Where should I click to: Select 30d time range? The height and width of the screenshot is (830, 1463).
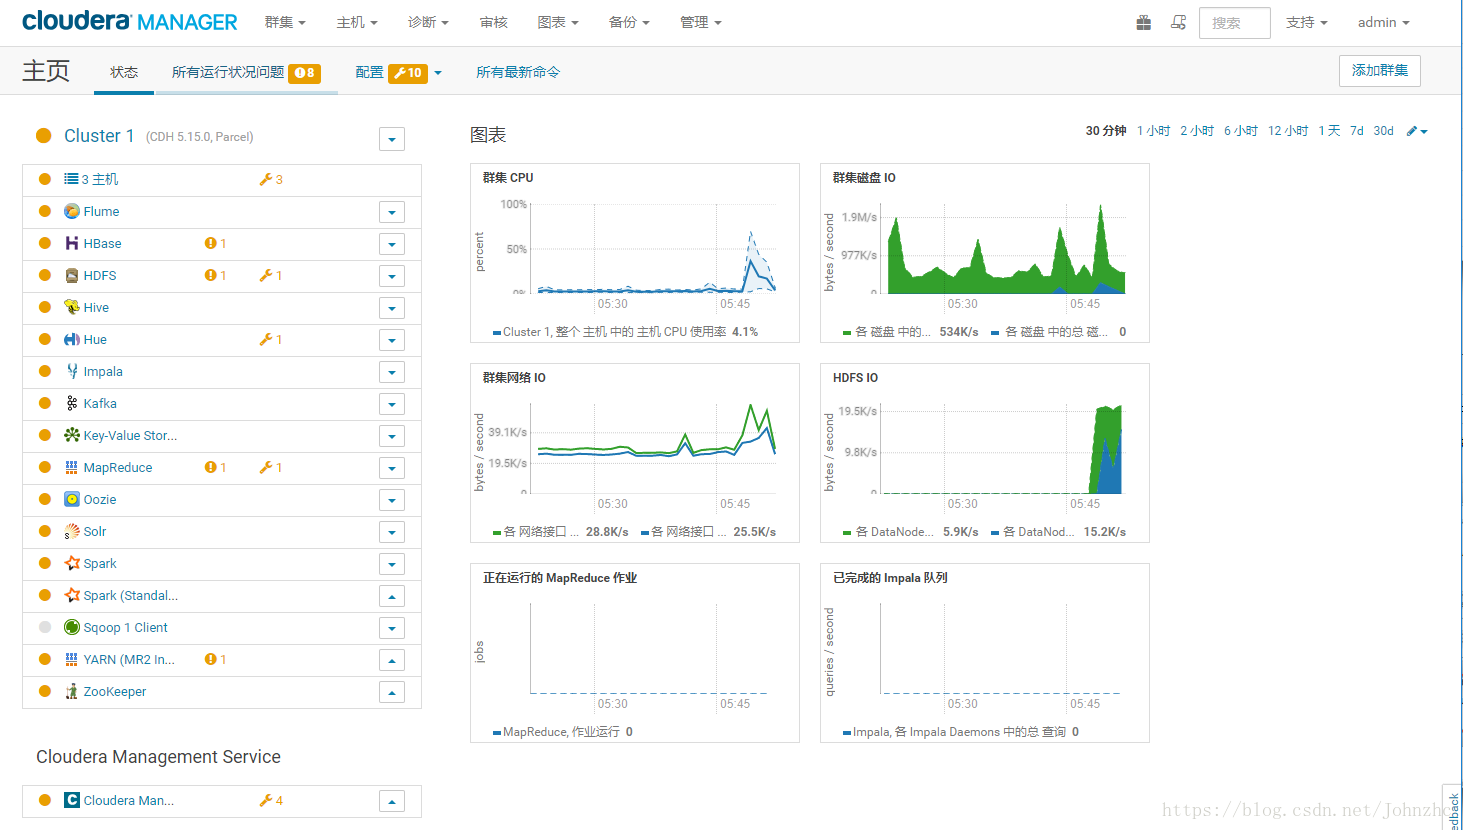(x=1384, y=131)
